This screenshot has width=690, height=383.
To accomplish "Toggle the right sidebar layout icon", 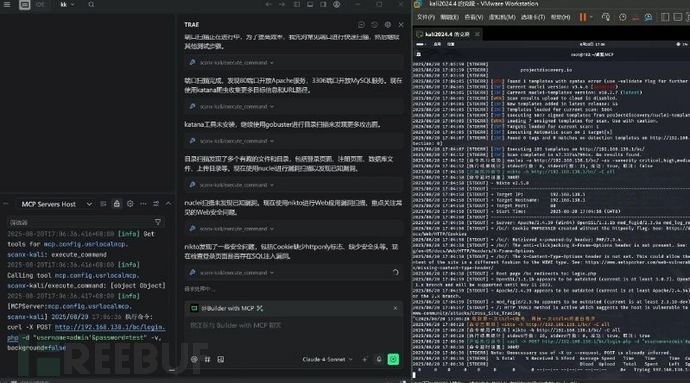I will tap(323, 4).
